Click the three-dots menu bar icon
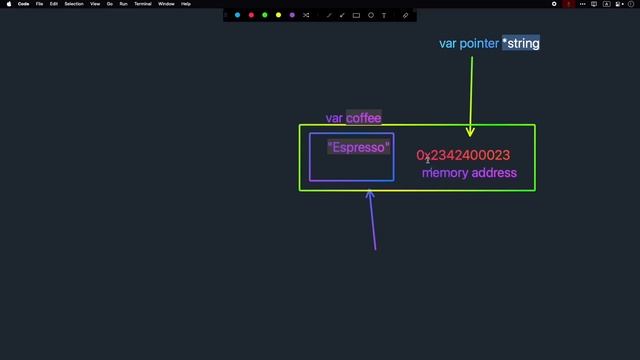The height and width of the screenshot is (360, 640). (582, 4)
